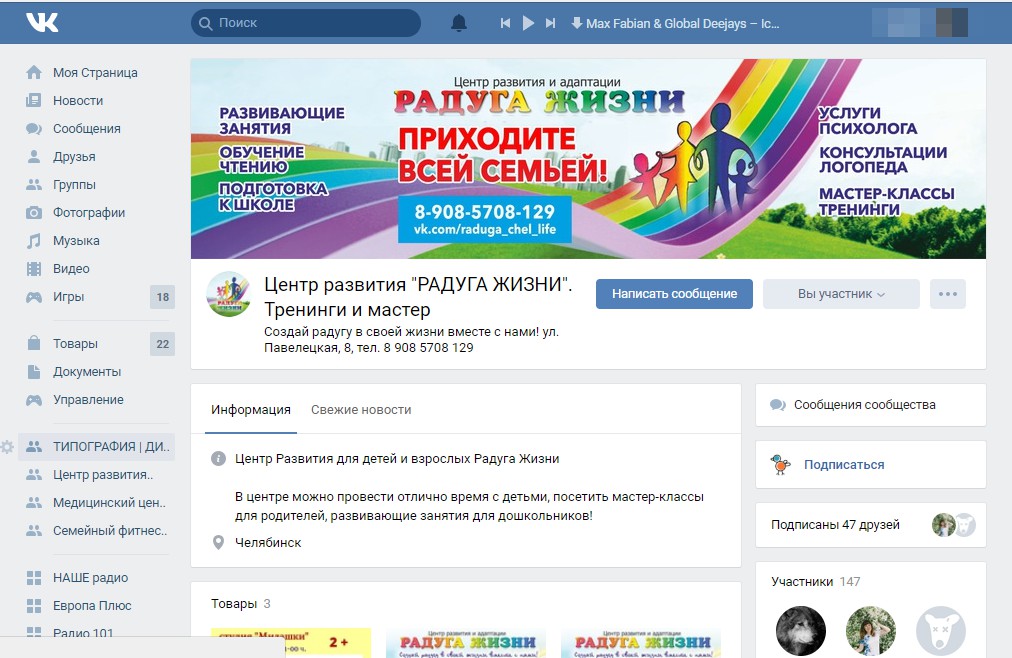Open Центр развития.. sidebar shortcut
The height and width of the screenshot is (658, 1012).
coord(96,475)
